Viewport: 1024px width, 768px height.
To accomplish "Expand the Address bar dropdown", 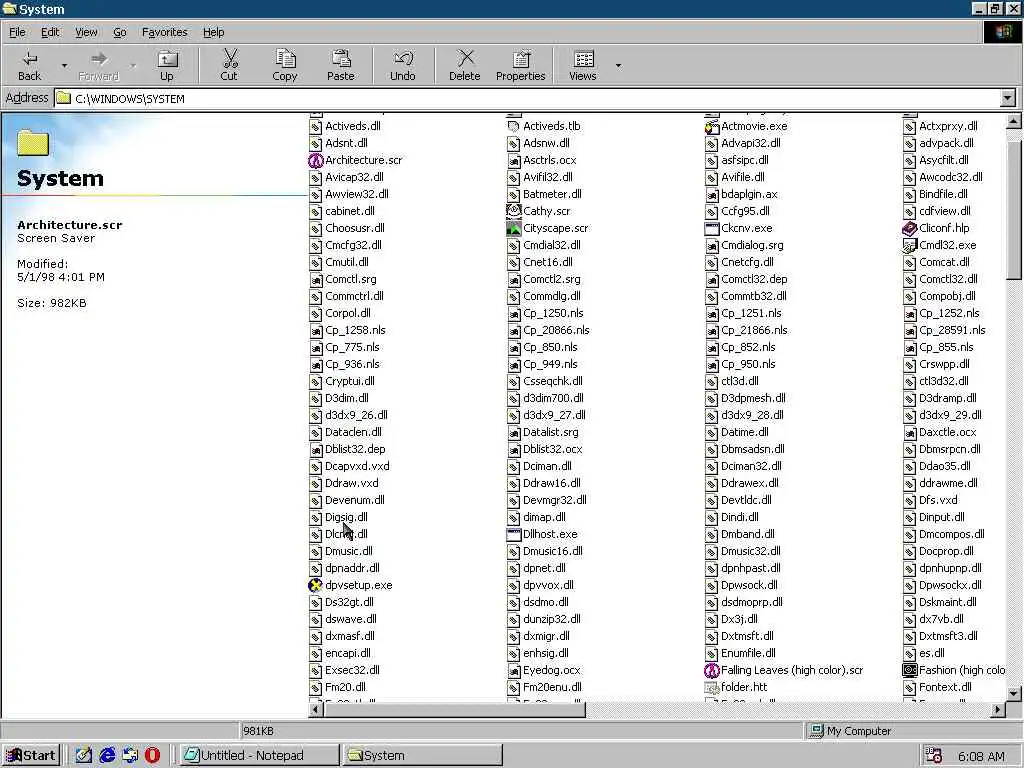I will [1007, 99].
